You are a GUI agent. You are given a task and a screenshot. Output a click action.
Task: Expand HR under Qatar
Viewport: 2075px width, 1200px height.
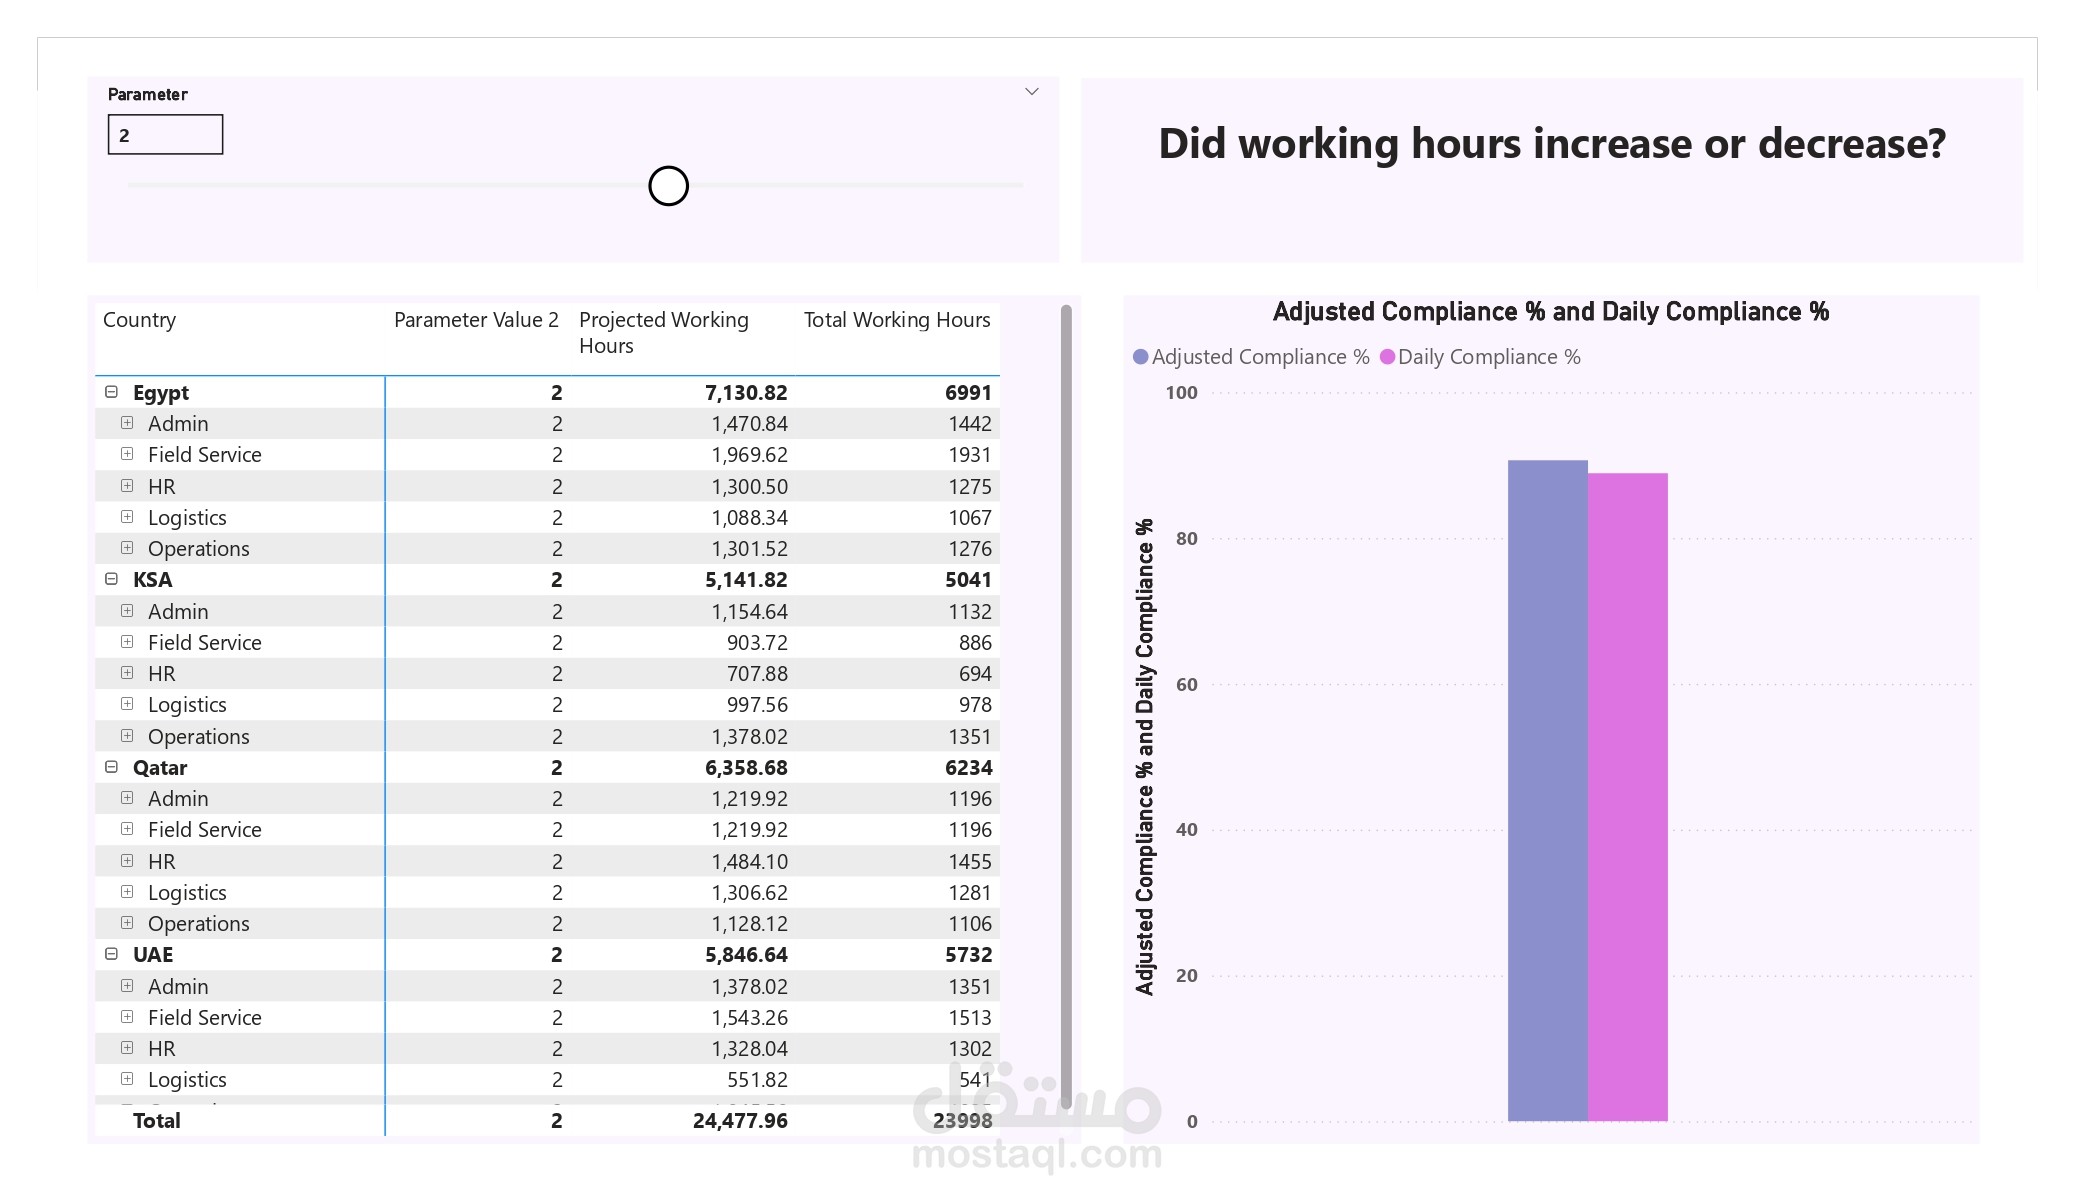(x=127, y=861)
